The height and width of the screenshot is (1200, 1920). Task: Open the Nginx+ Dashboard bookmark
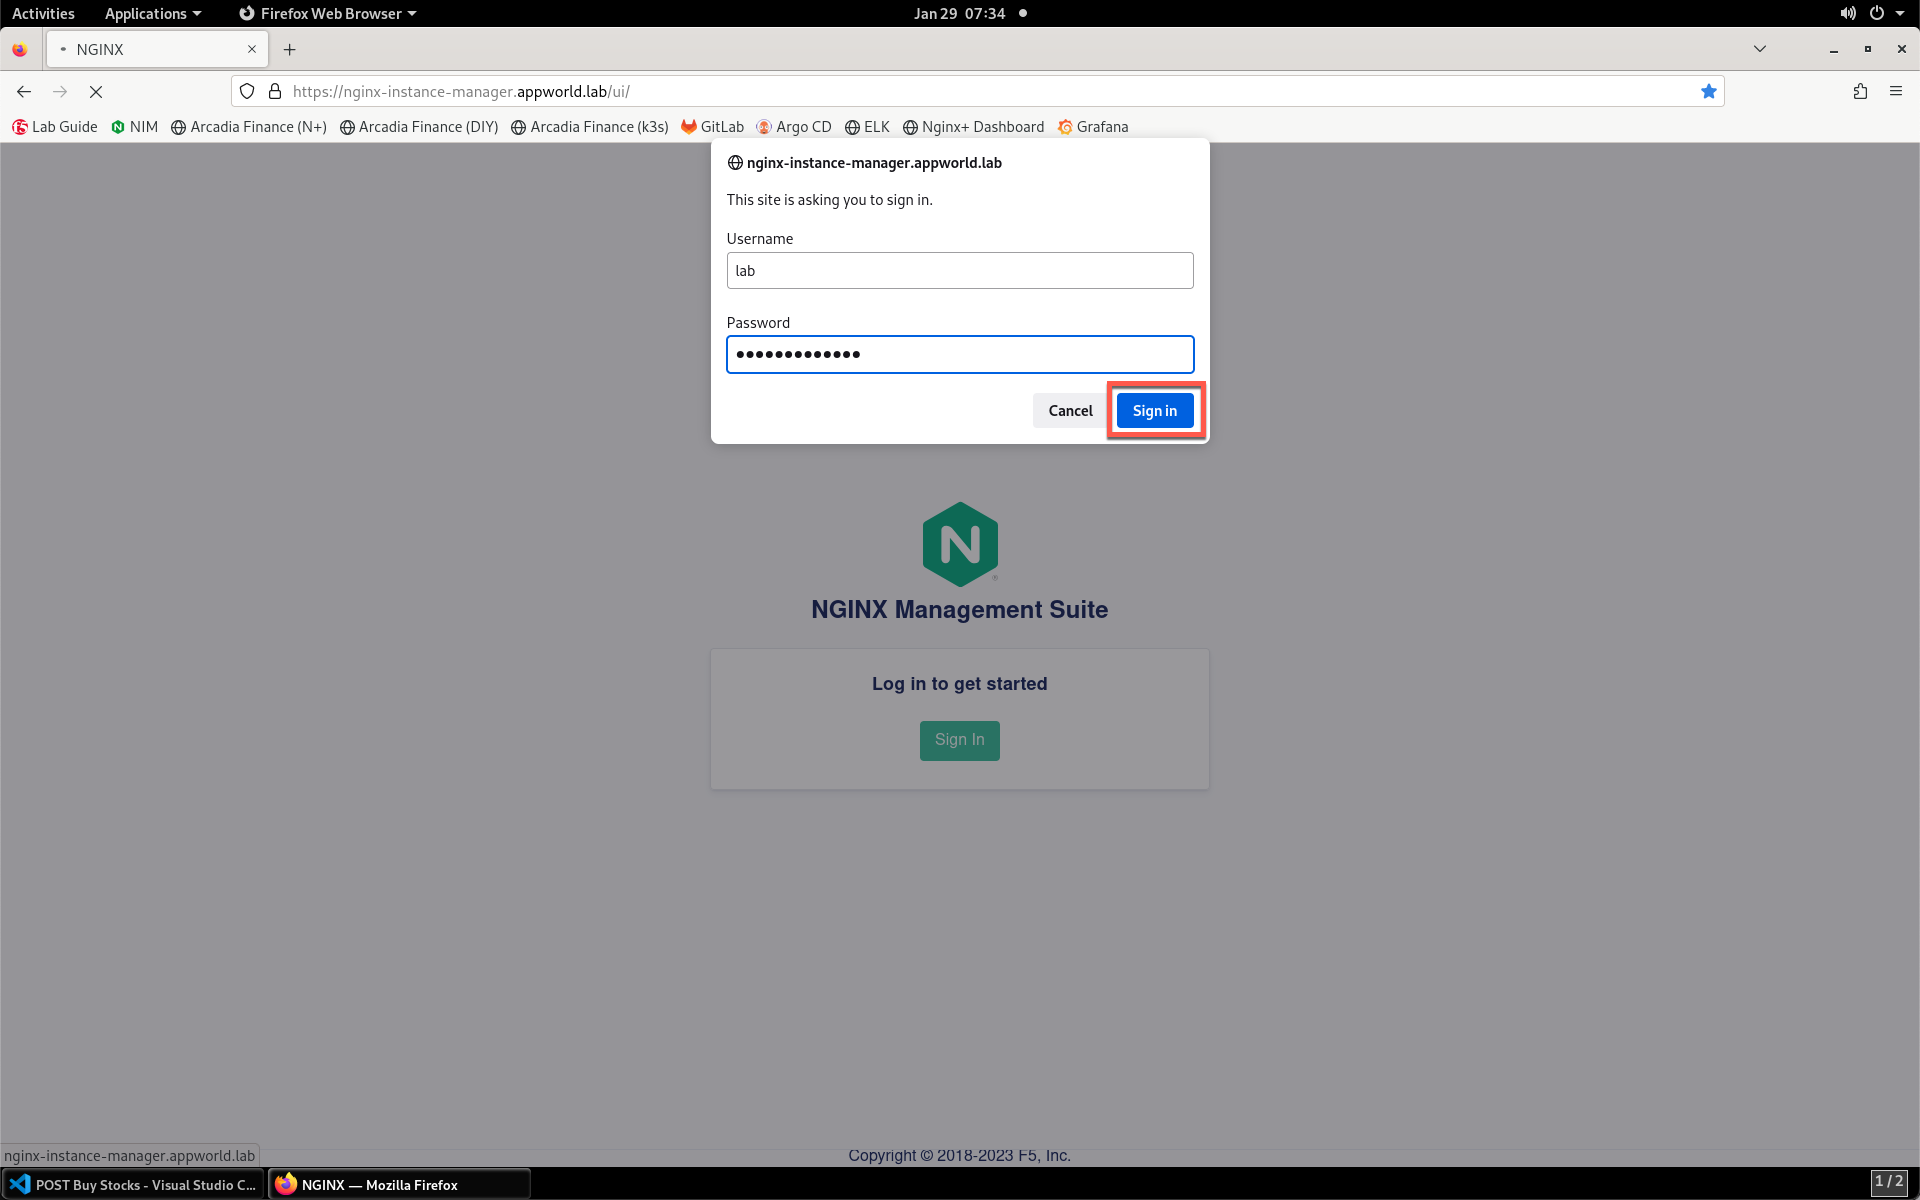tap(973, 127)
